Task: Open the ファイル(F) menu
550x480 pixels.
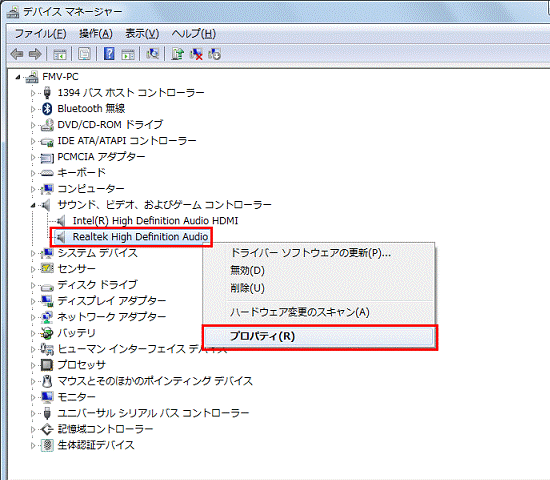Action: coord(40,34)
